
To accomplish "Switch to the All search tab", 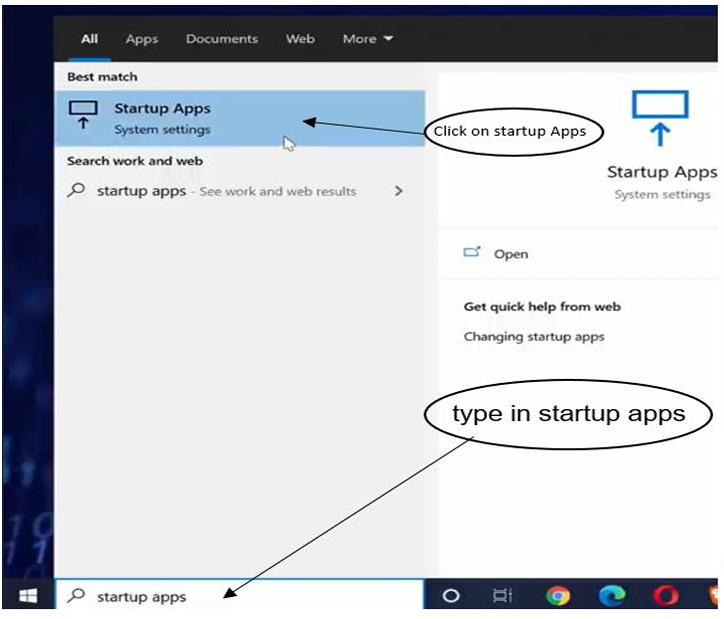I will pyautogui.click(x=90, y=39).
